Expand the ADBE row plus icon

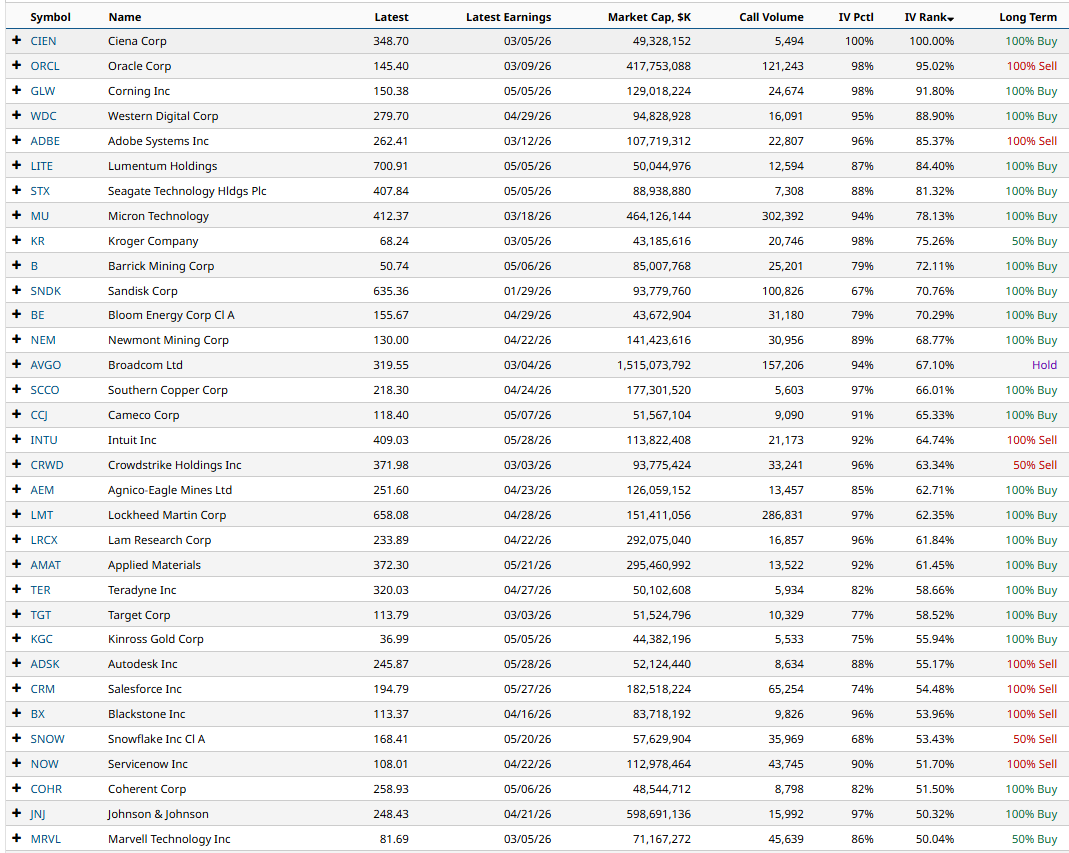coord(17,140)
